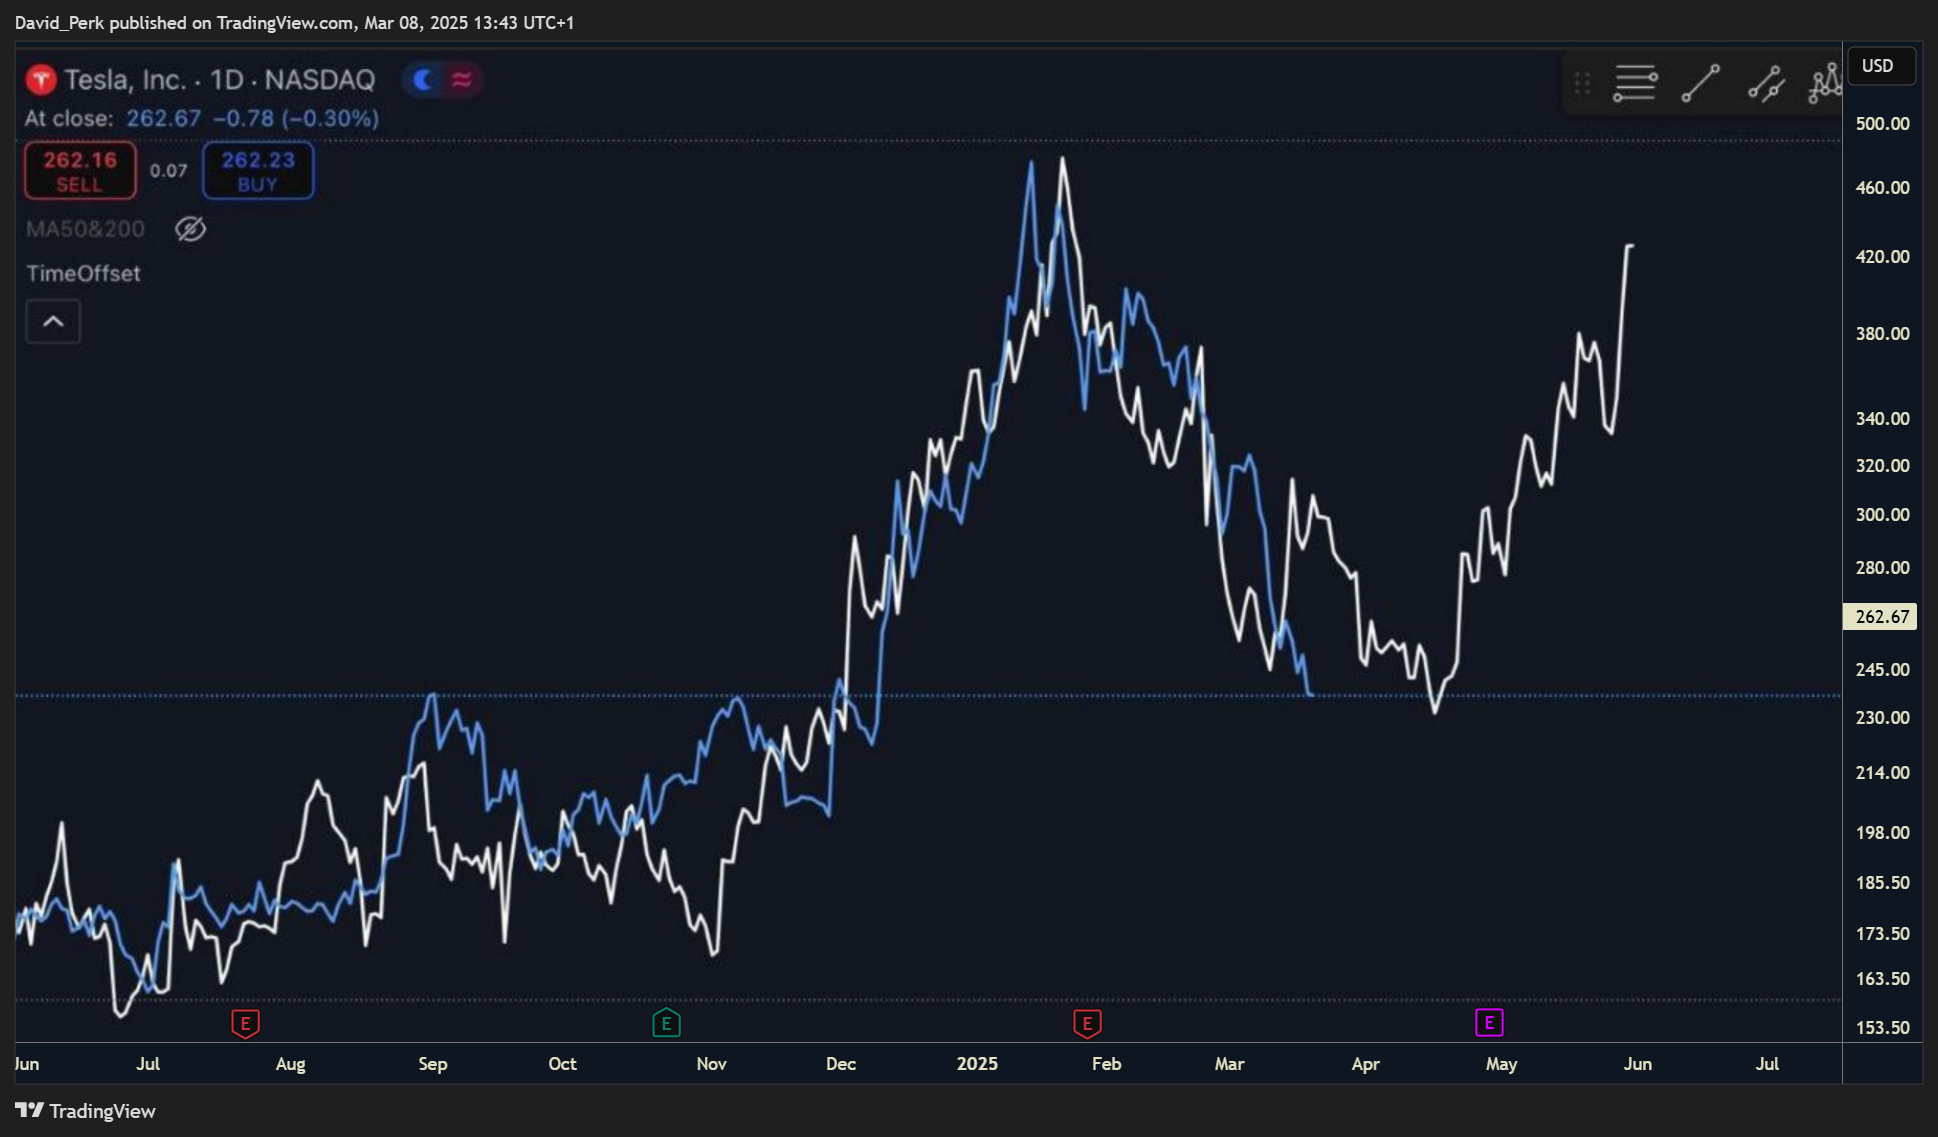Click the second Jun label near May
Screen dimensions: 1938x1137
pos(1637,1064)
